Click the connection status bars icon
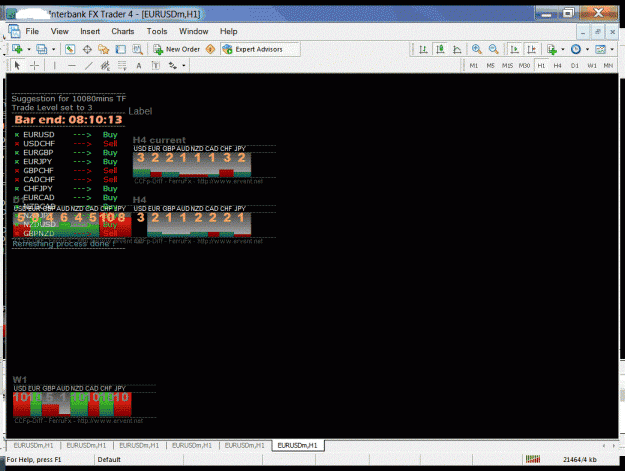This screenshot has width=625, height=471. pyautogui.click(x=533, y=459)
